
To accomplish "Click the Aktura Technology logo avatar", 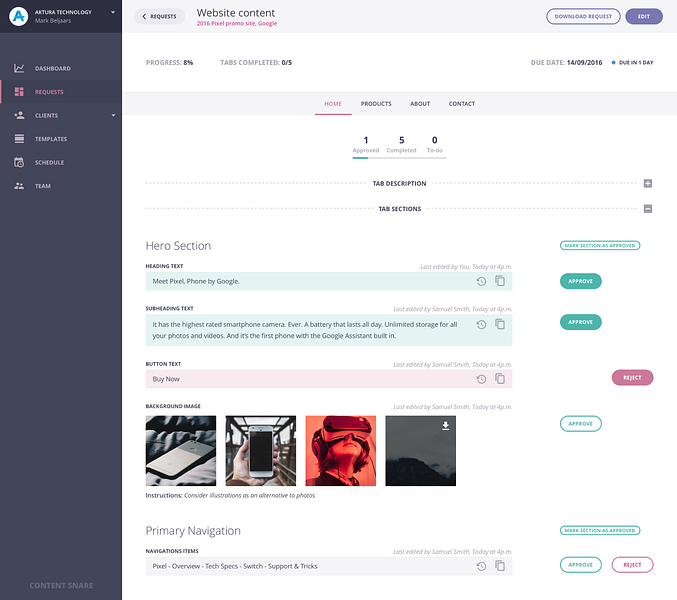I will pos(18,16).
